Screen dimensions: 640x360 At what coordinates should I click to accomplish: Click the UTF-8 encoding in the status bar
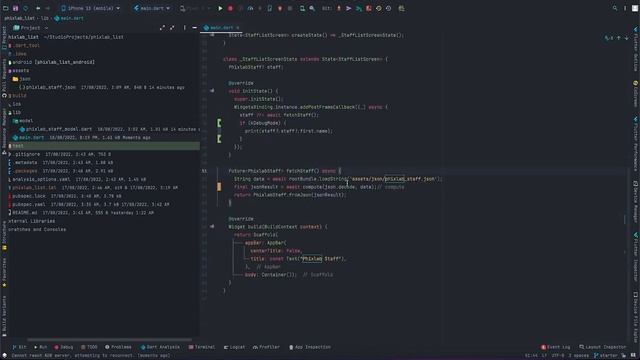pos(558,356)
